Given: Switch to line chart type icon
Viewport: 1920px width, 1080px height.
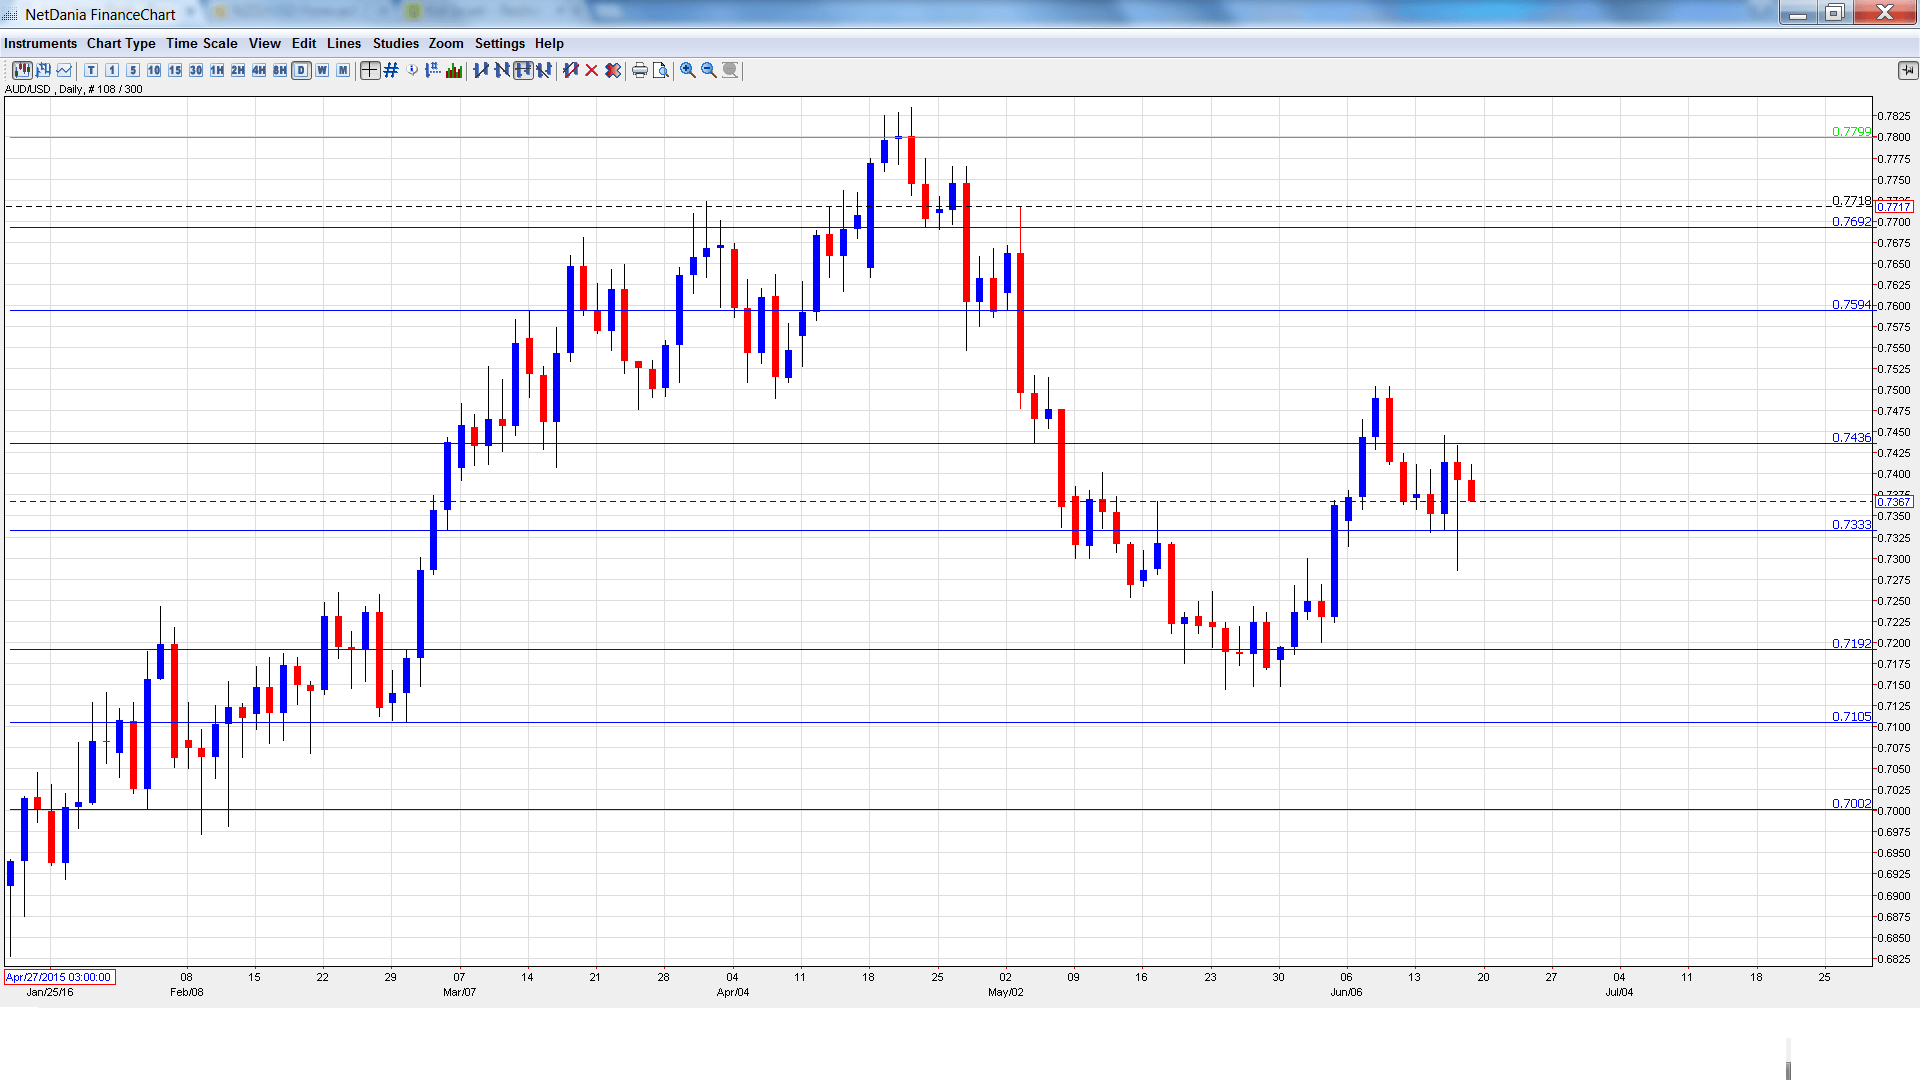Looking at the screenshot, I should coord(65,70).
